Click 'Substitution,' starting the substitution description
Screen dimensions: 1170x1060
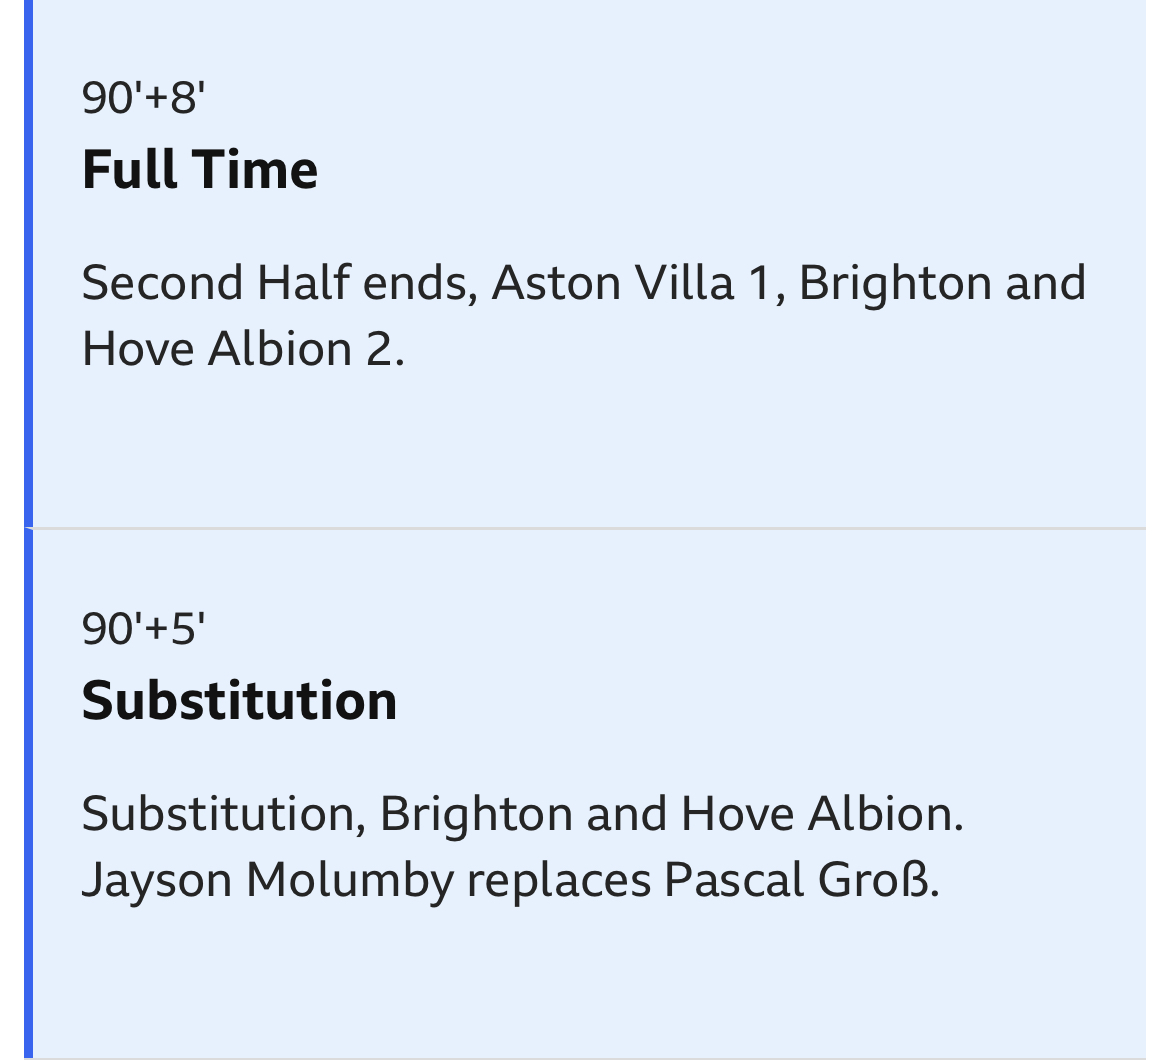click(224, 814)
